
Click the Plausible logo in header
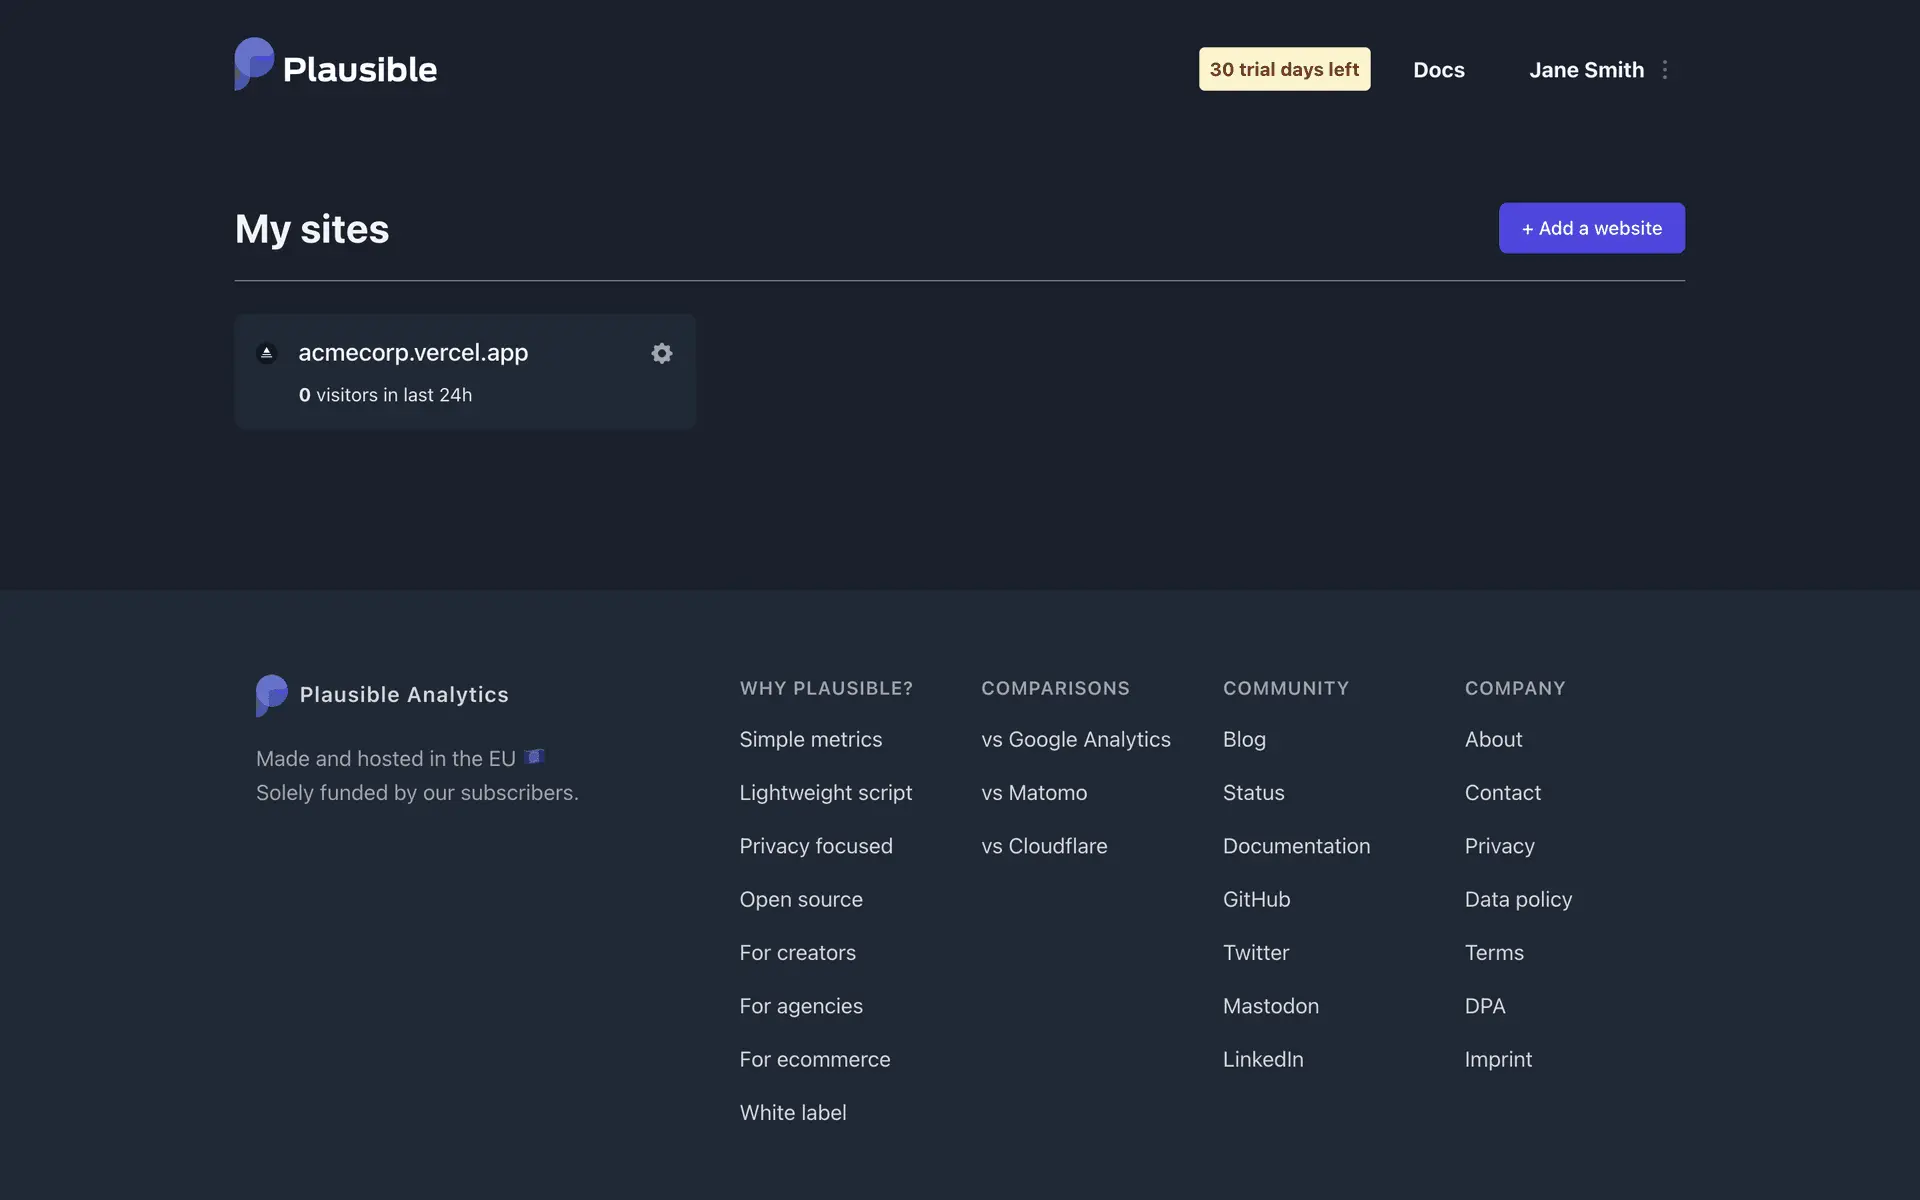tap(335, 66)
